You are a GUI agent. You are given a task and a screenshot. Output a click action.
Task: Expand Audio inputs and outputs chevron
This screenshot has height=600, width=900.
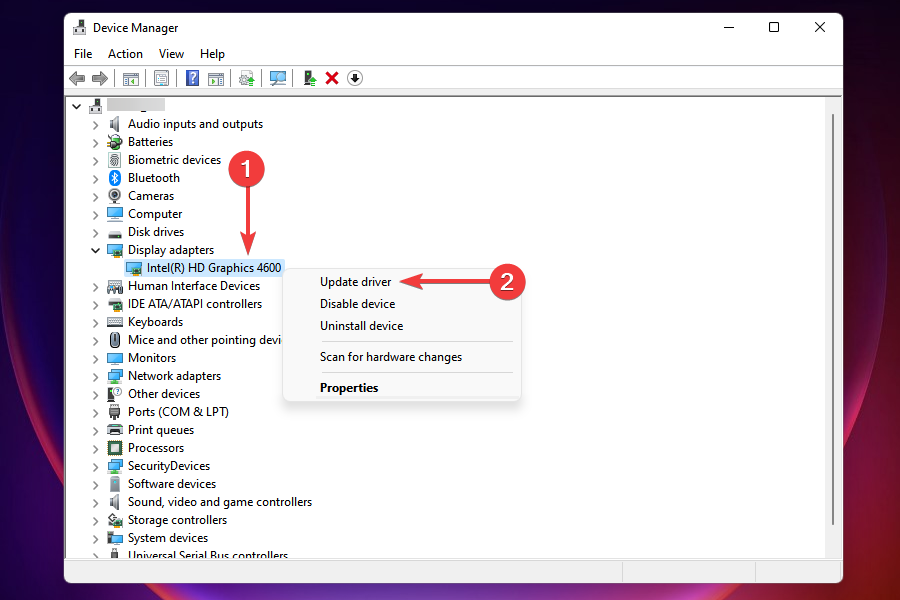95,125
